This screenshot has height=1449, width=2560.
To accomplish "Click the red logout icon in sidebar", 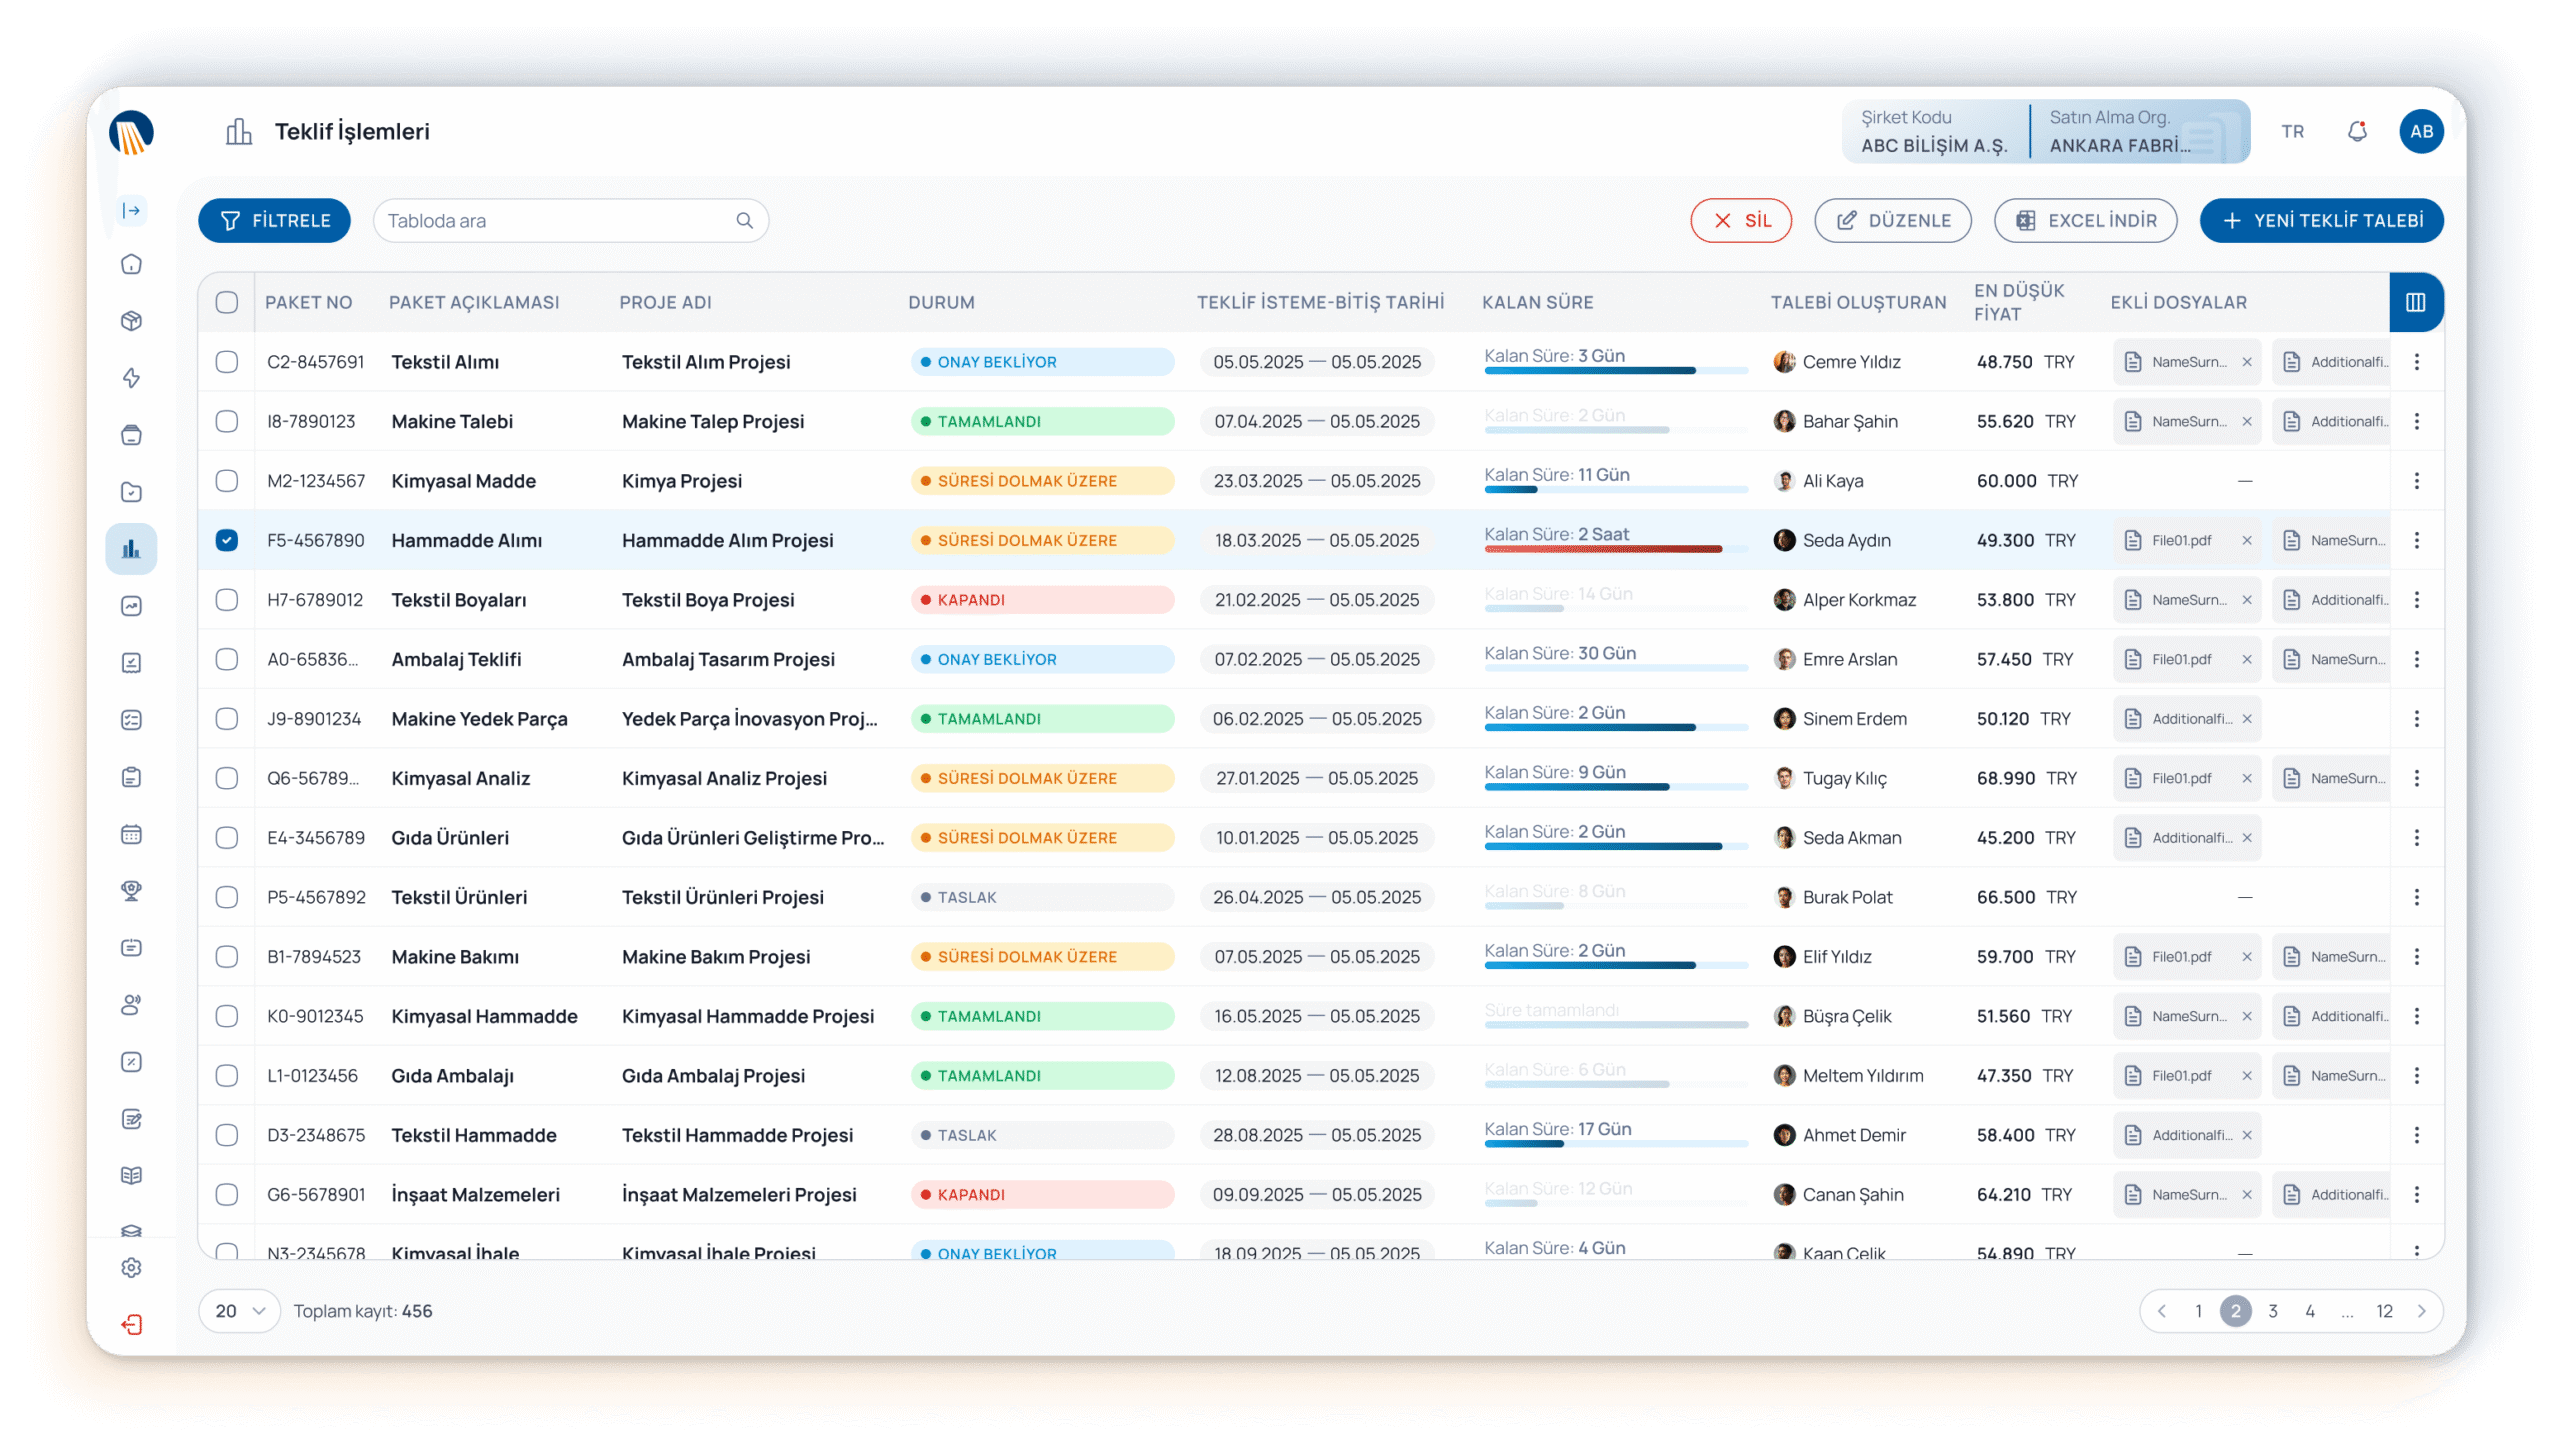I will (x=131, y=1325).
